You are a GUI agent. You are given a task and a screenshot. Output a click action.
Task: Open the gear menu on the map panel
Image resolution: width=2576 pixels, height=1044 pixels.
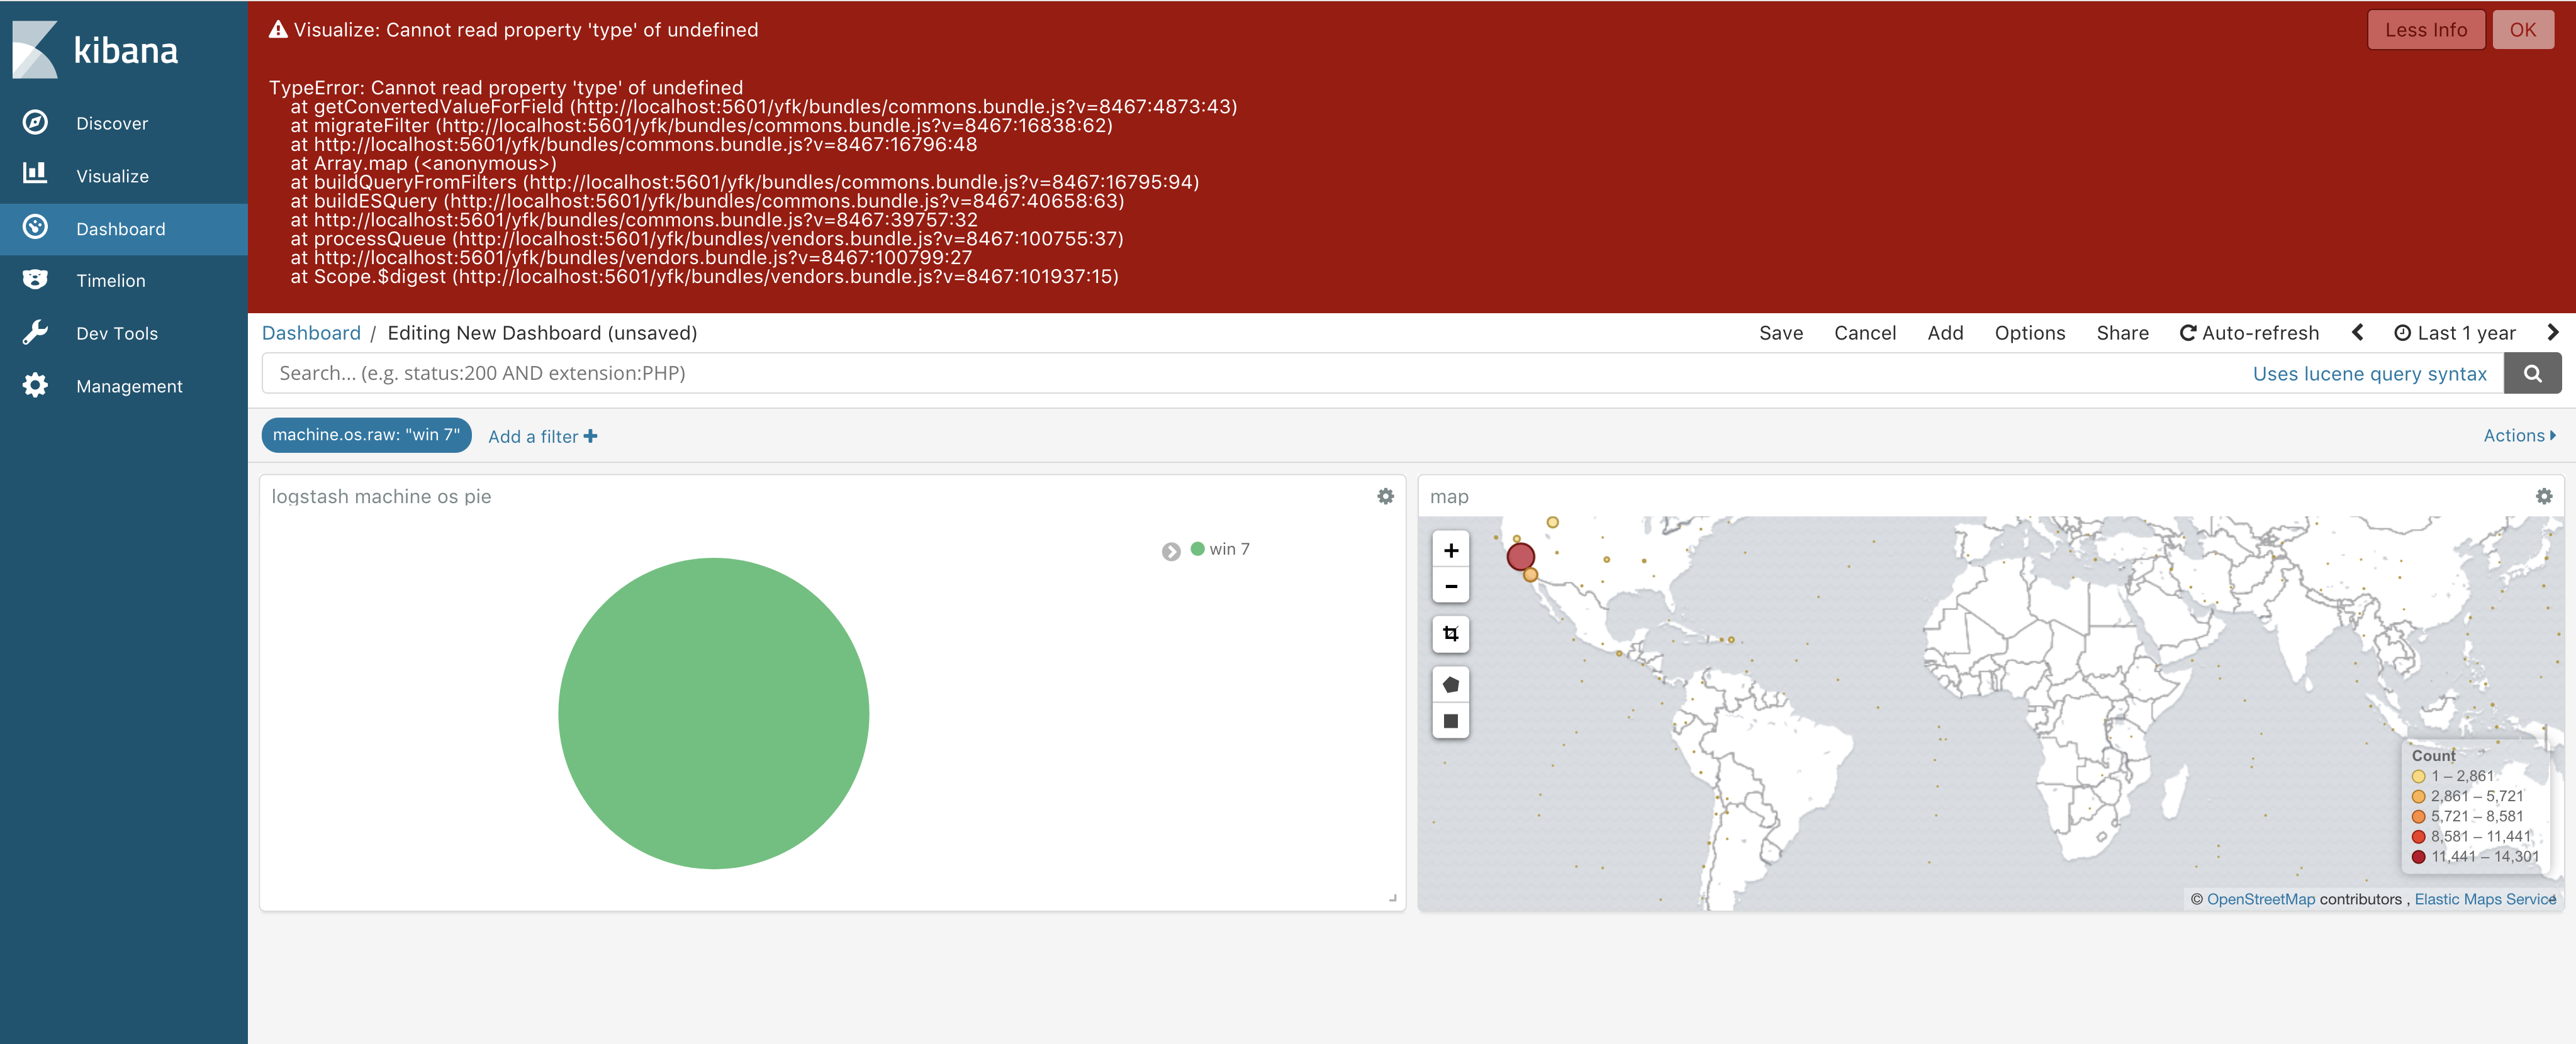[2544, 496]
